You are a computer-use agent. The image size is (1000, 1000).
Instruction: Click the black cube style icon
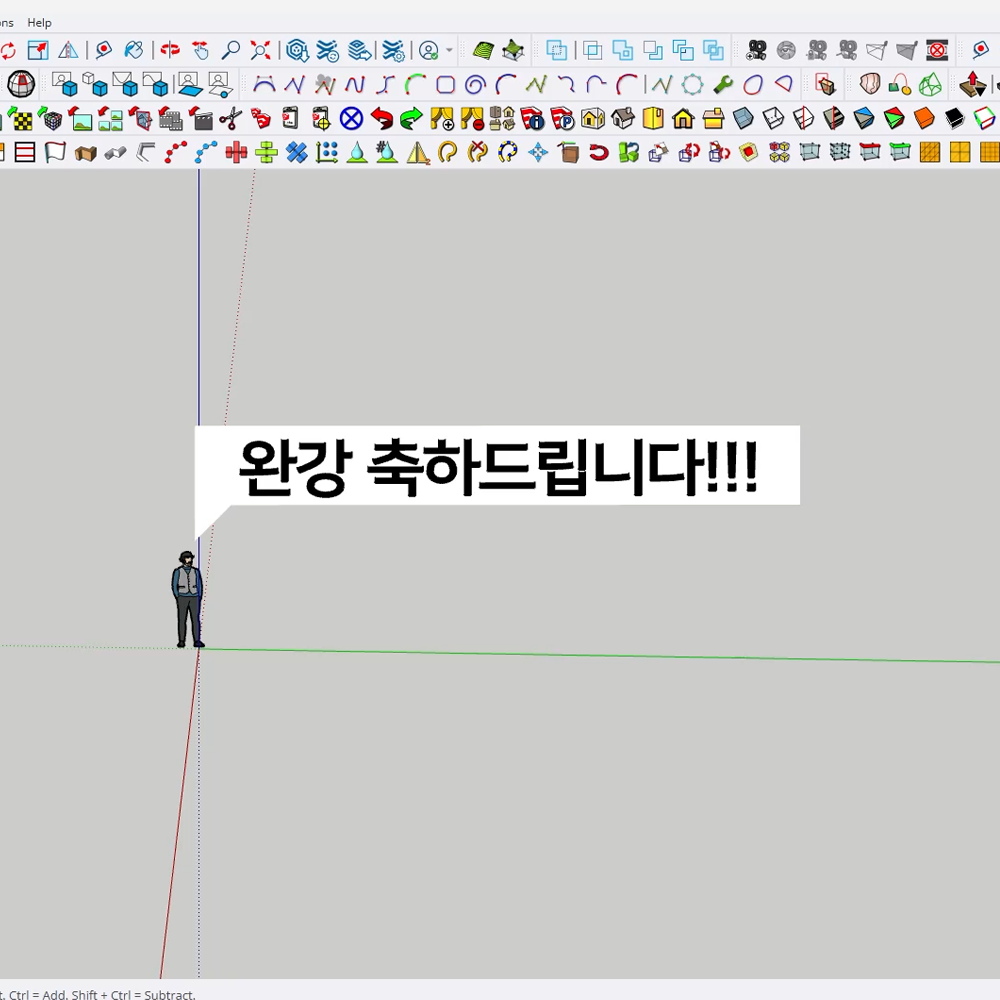[955, 120]
